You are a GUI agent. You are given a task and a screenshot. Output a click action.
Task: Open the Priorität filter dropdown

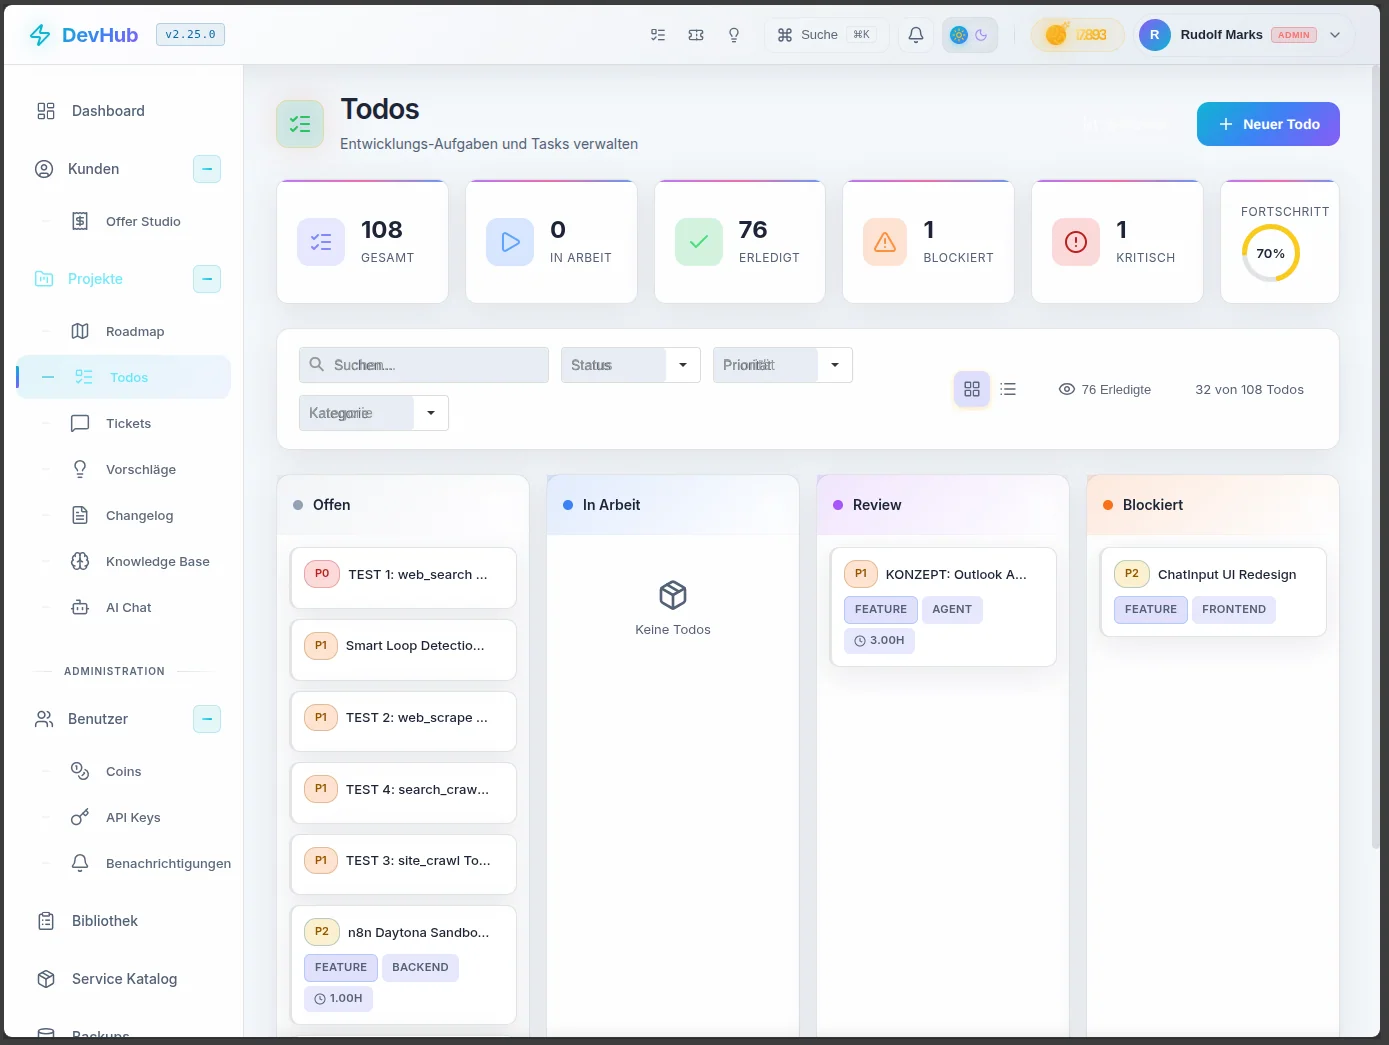click(x=783, y=365)
